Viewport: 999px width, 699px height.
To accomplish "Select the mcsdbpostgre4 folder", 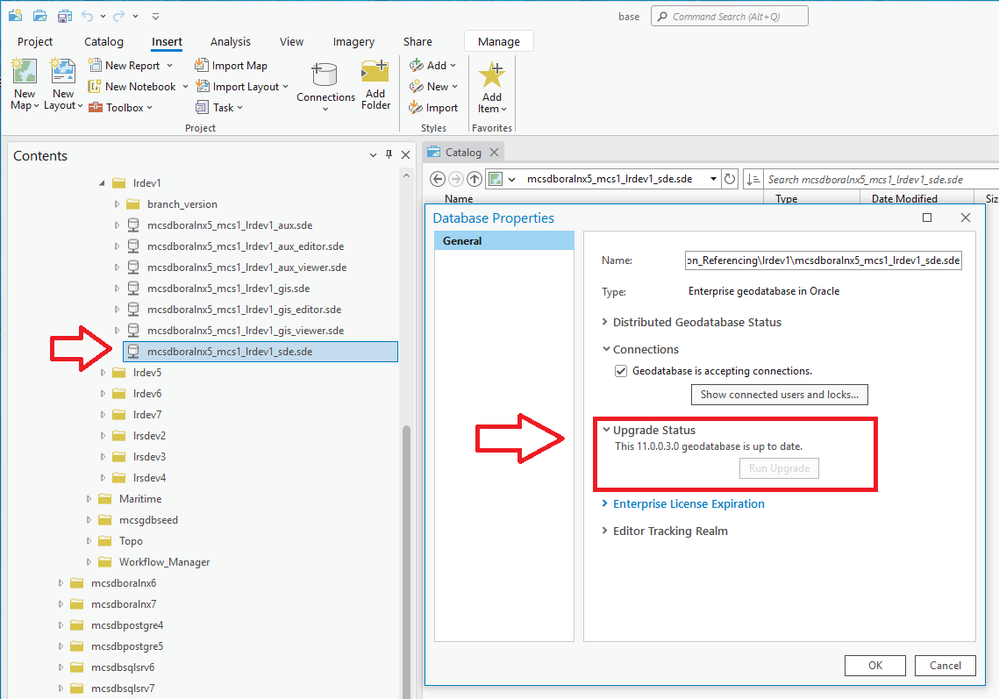I will coord(127,625).
